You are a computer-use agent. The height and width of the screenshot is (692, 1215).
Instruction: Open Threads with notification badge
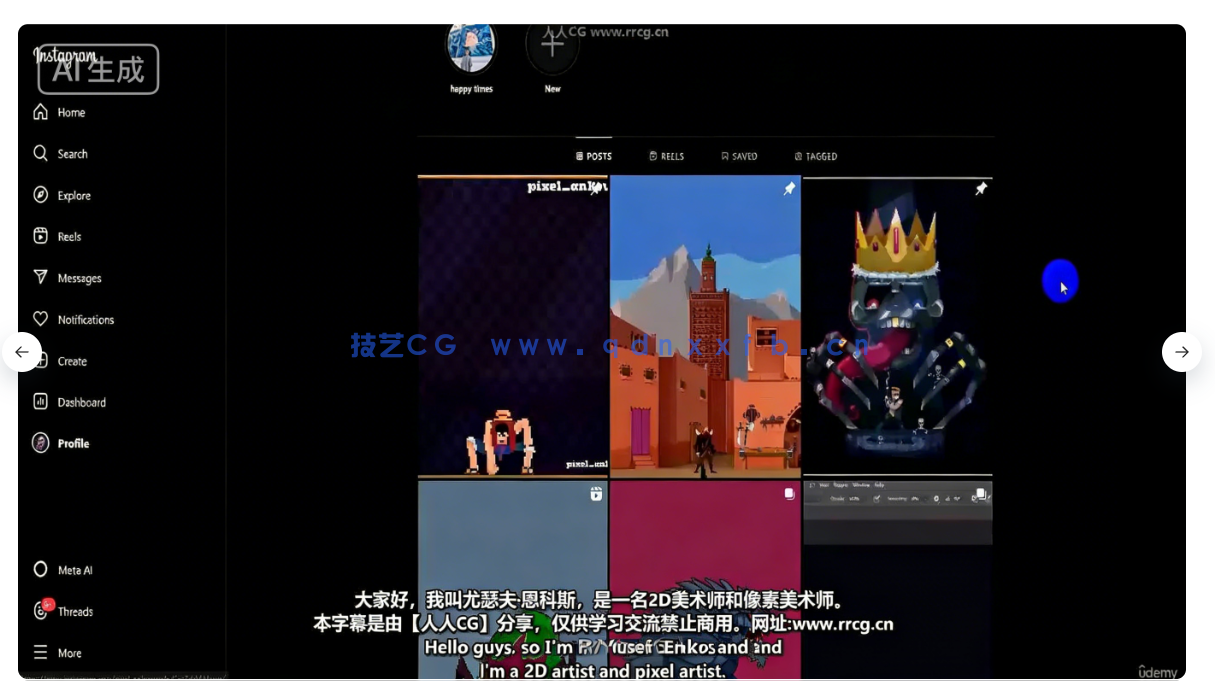42,611
